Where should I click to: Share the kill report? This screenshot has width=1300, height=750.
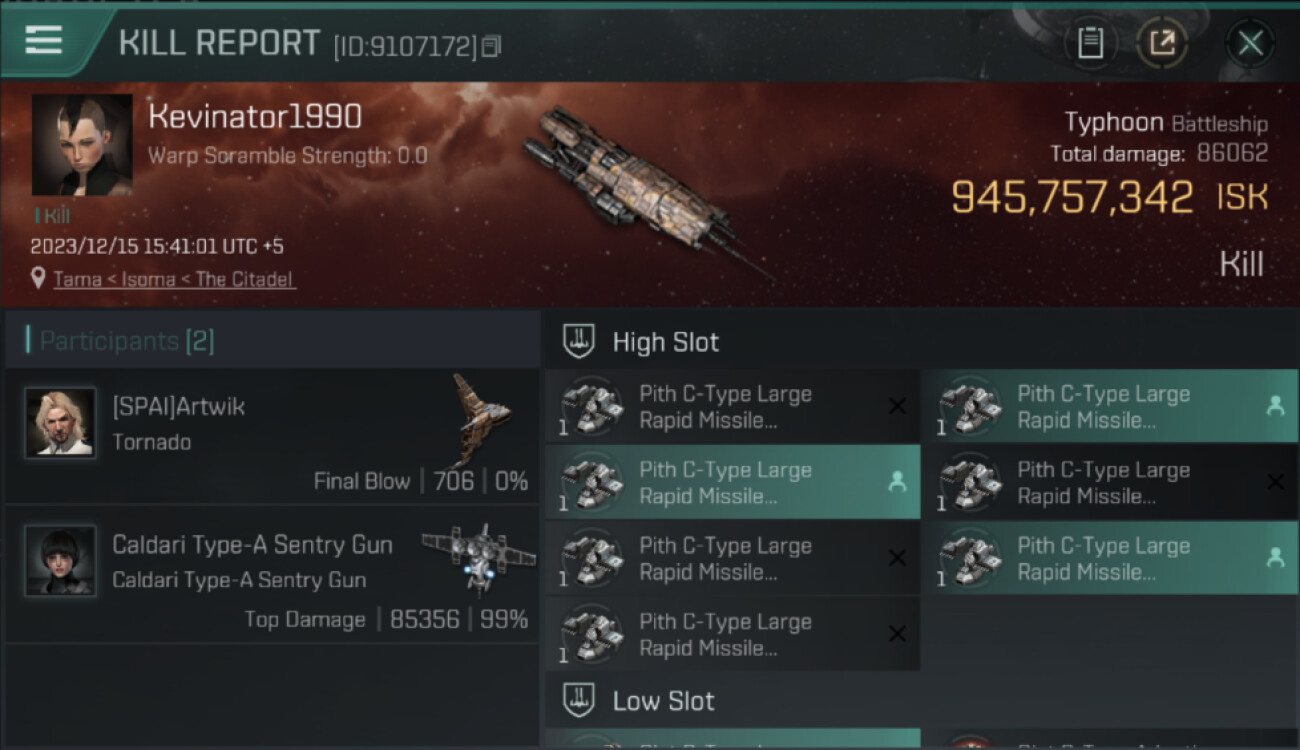(x=1161, y=43)
